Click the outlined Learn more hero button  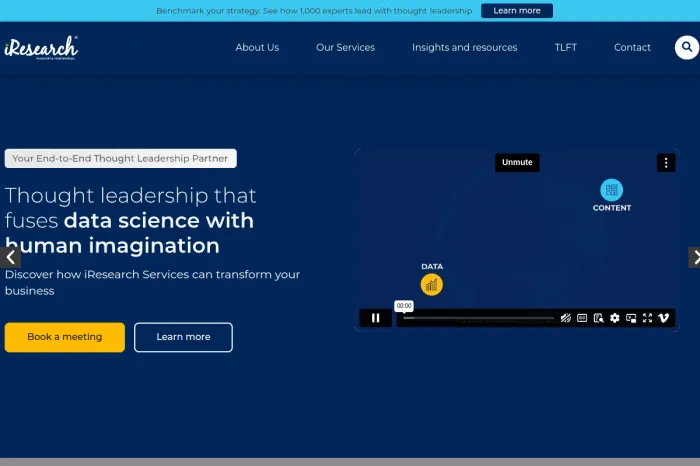tap(183, 337)
